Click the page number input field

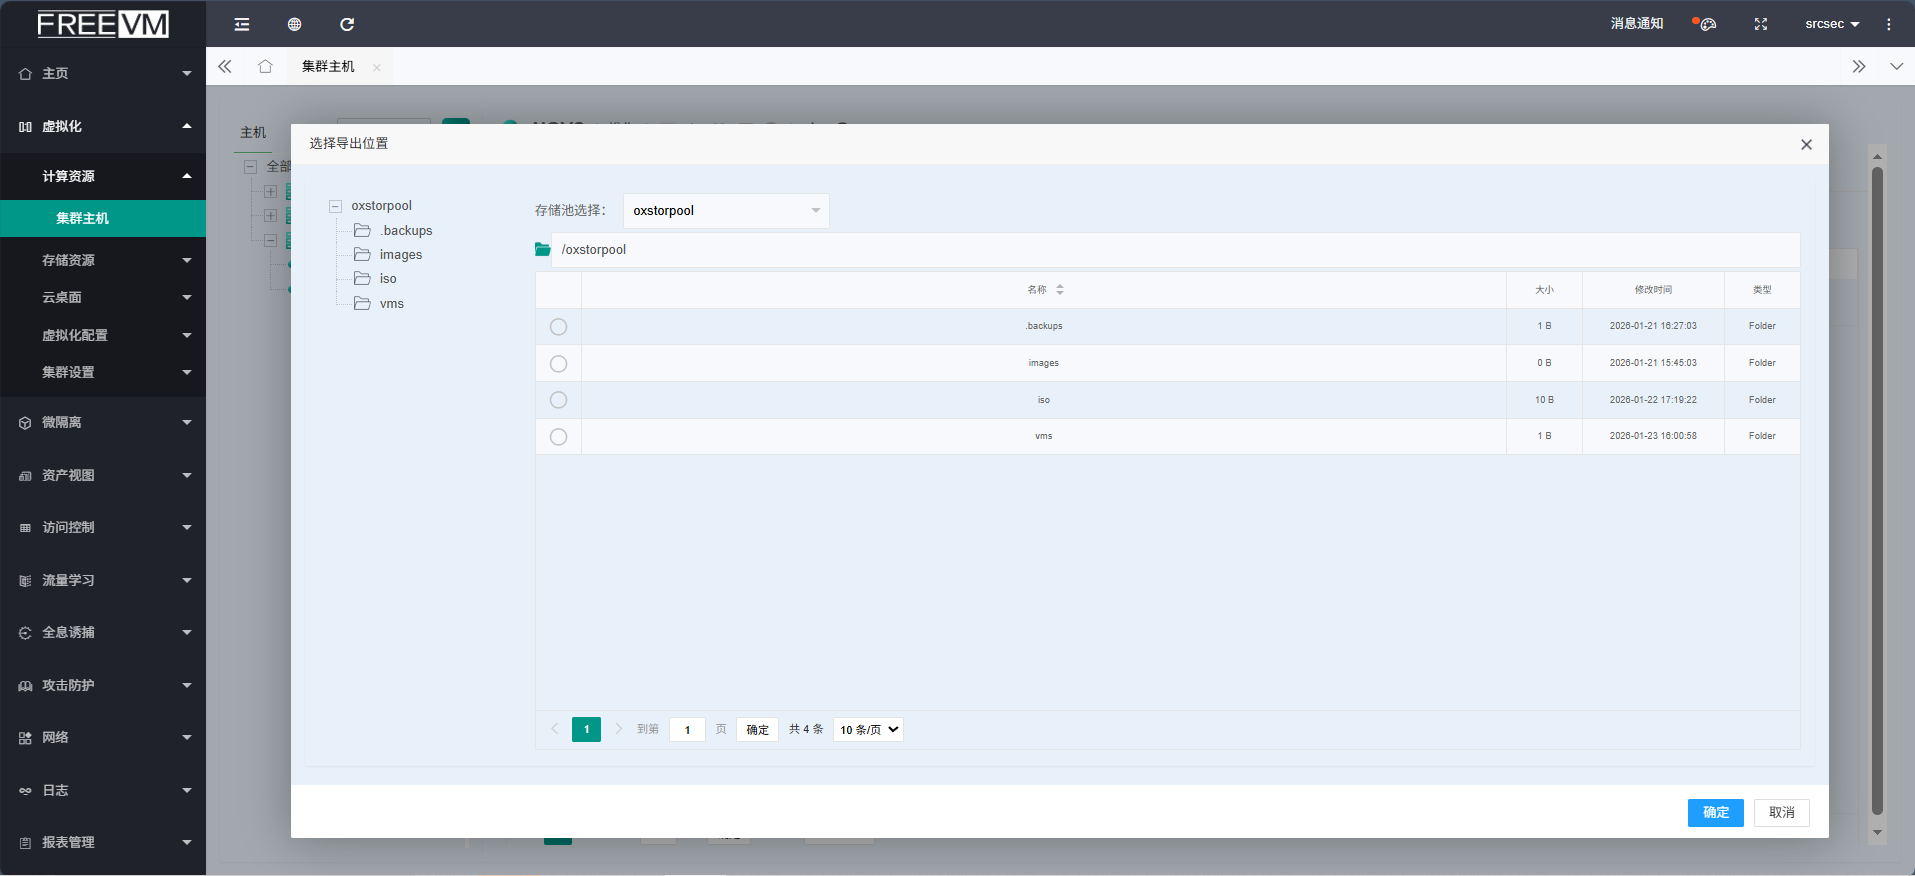(687, 730)
